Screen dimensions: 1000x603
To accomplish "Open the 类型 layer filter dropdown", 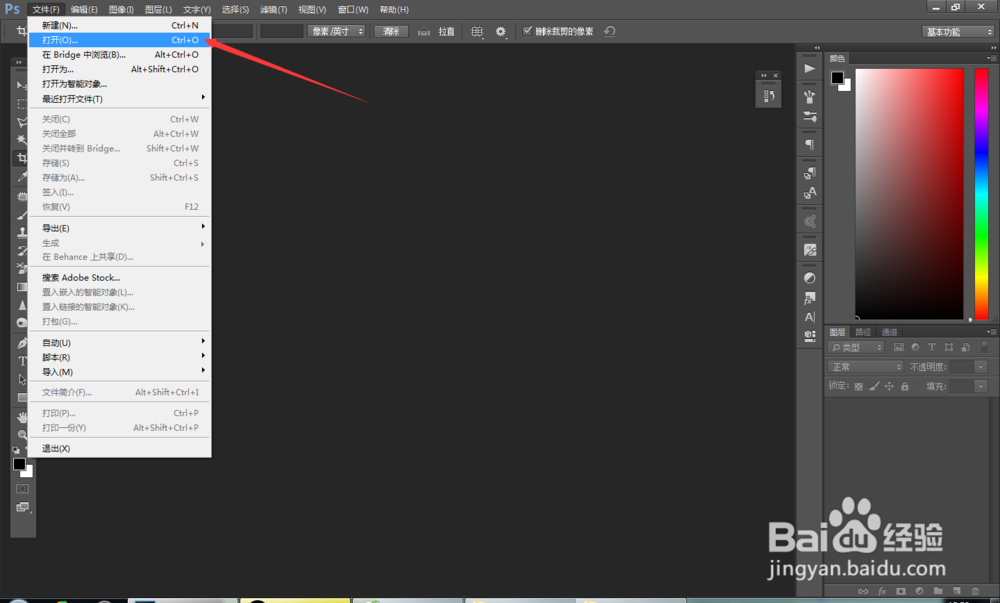I will pyautogui.click(x=856, y=347).
